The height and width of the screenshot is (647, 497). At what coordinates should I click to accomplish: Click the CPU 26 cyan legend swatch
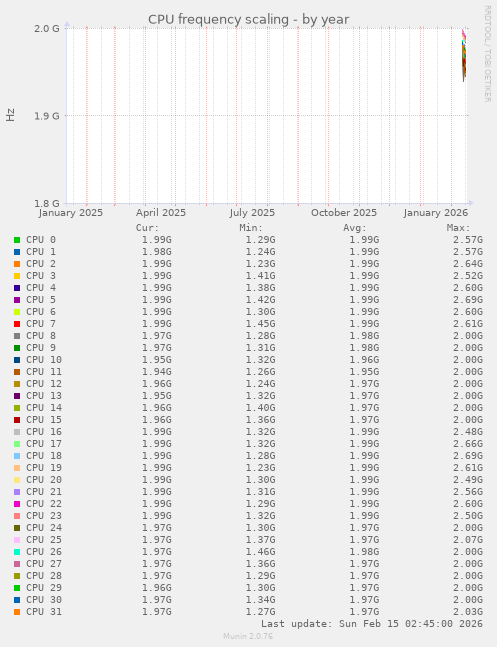tap(17, 552)
